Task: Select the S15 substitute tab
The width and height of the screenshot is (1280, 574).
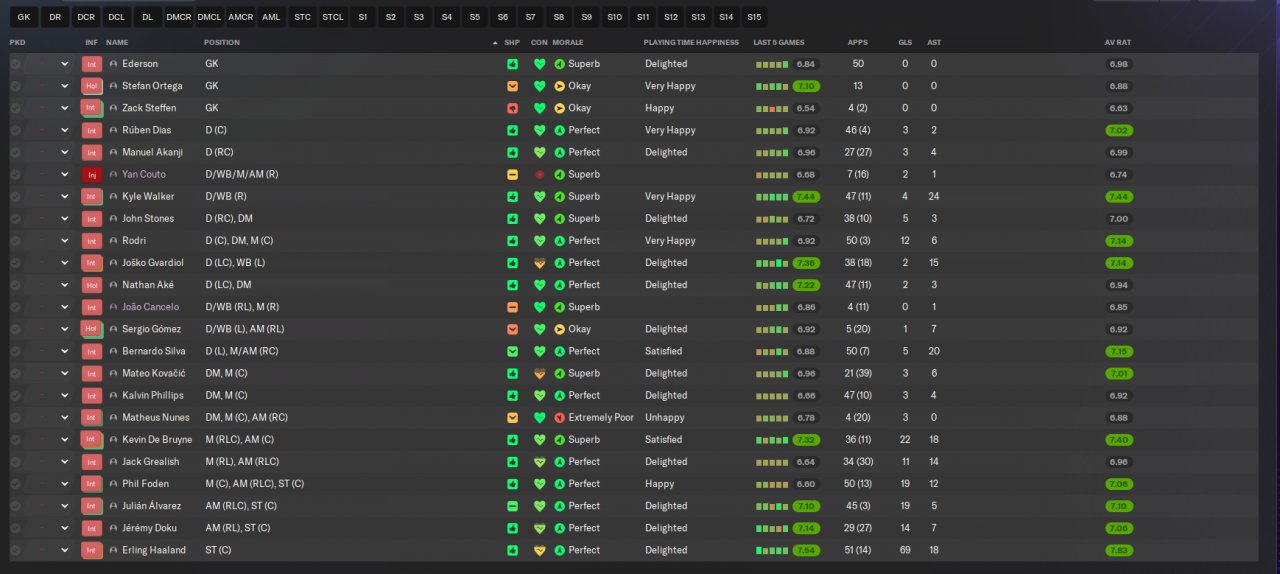Action: point(754,17)
